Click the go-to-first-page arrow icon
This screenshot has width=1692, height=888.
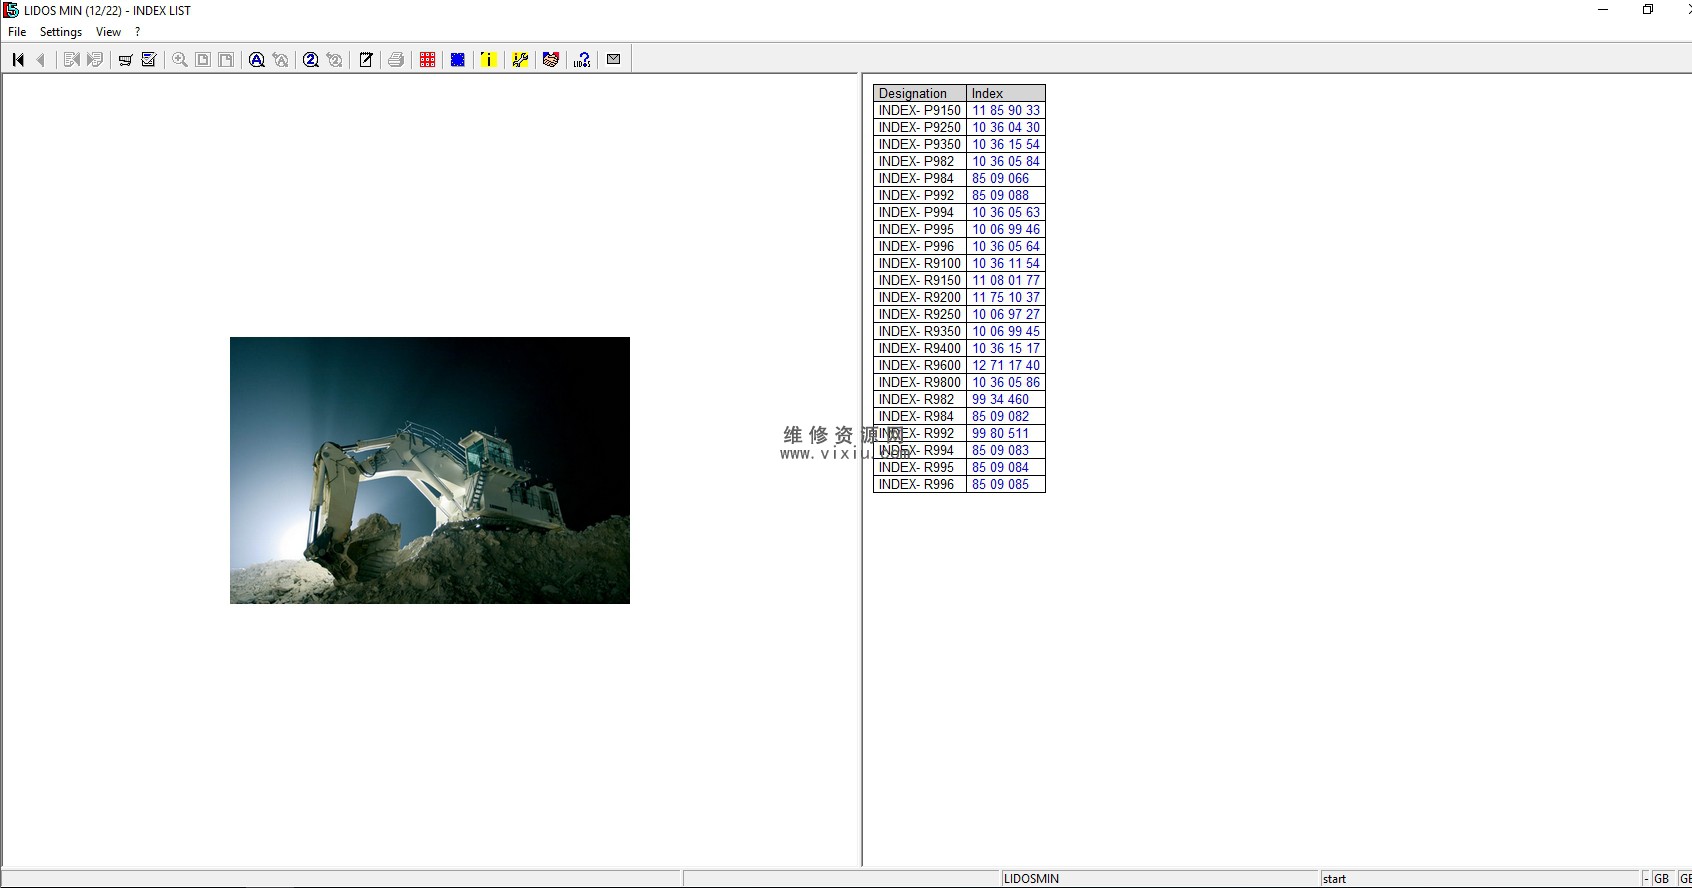[18, 60]
